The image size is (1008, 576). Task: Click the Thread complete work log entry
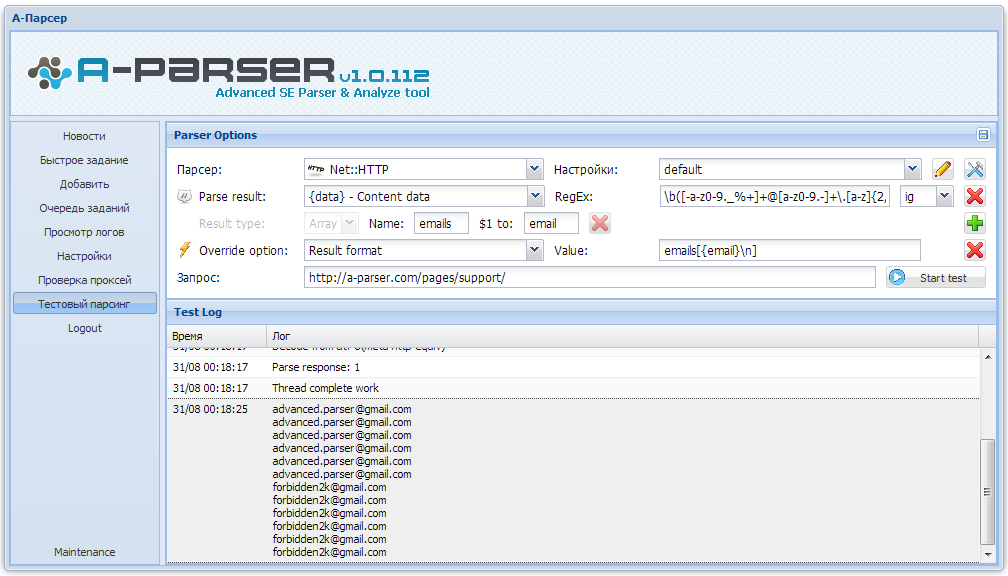(325, 388)
